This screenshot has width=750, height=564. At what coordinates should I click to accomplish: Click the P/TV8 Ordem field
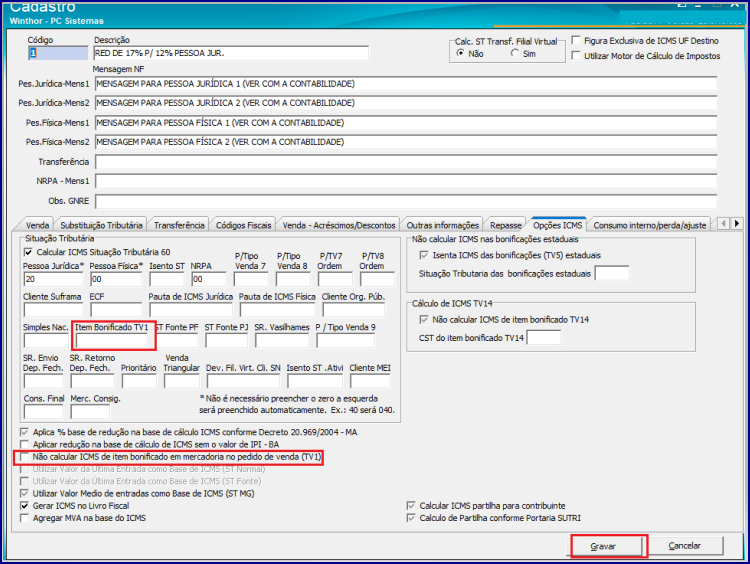(377, 279)
